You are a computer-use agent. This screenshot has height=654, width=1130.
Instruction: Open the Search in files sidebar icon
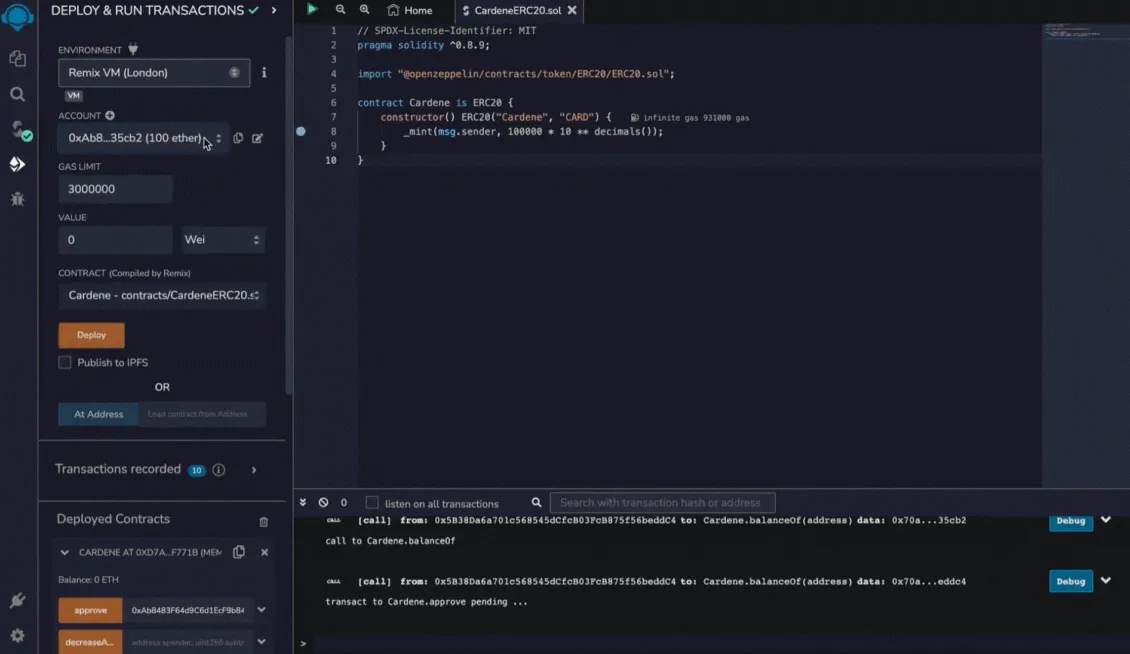(17, 94)
